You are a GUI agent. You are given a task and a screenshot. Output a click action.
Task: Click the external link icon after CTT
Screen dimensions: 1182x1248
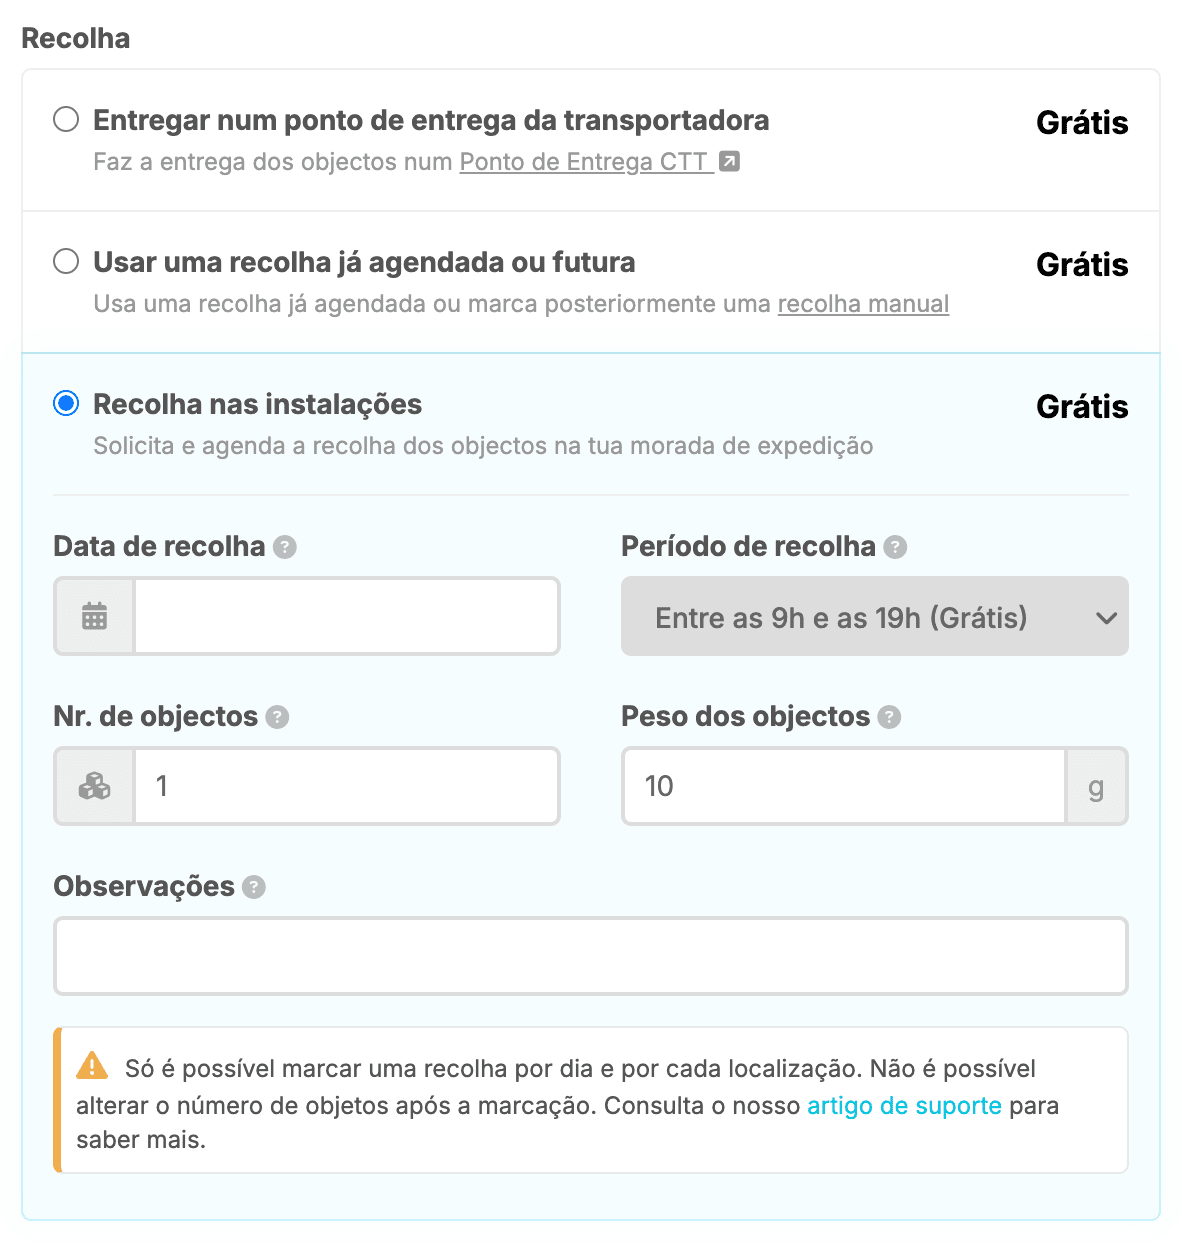(x=730, y=161)
